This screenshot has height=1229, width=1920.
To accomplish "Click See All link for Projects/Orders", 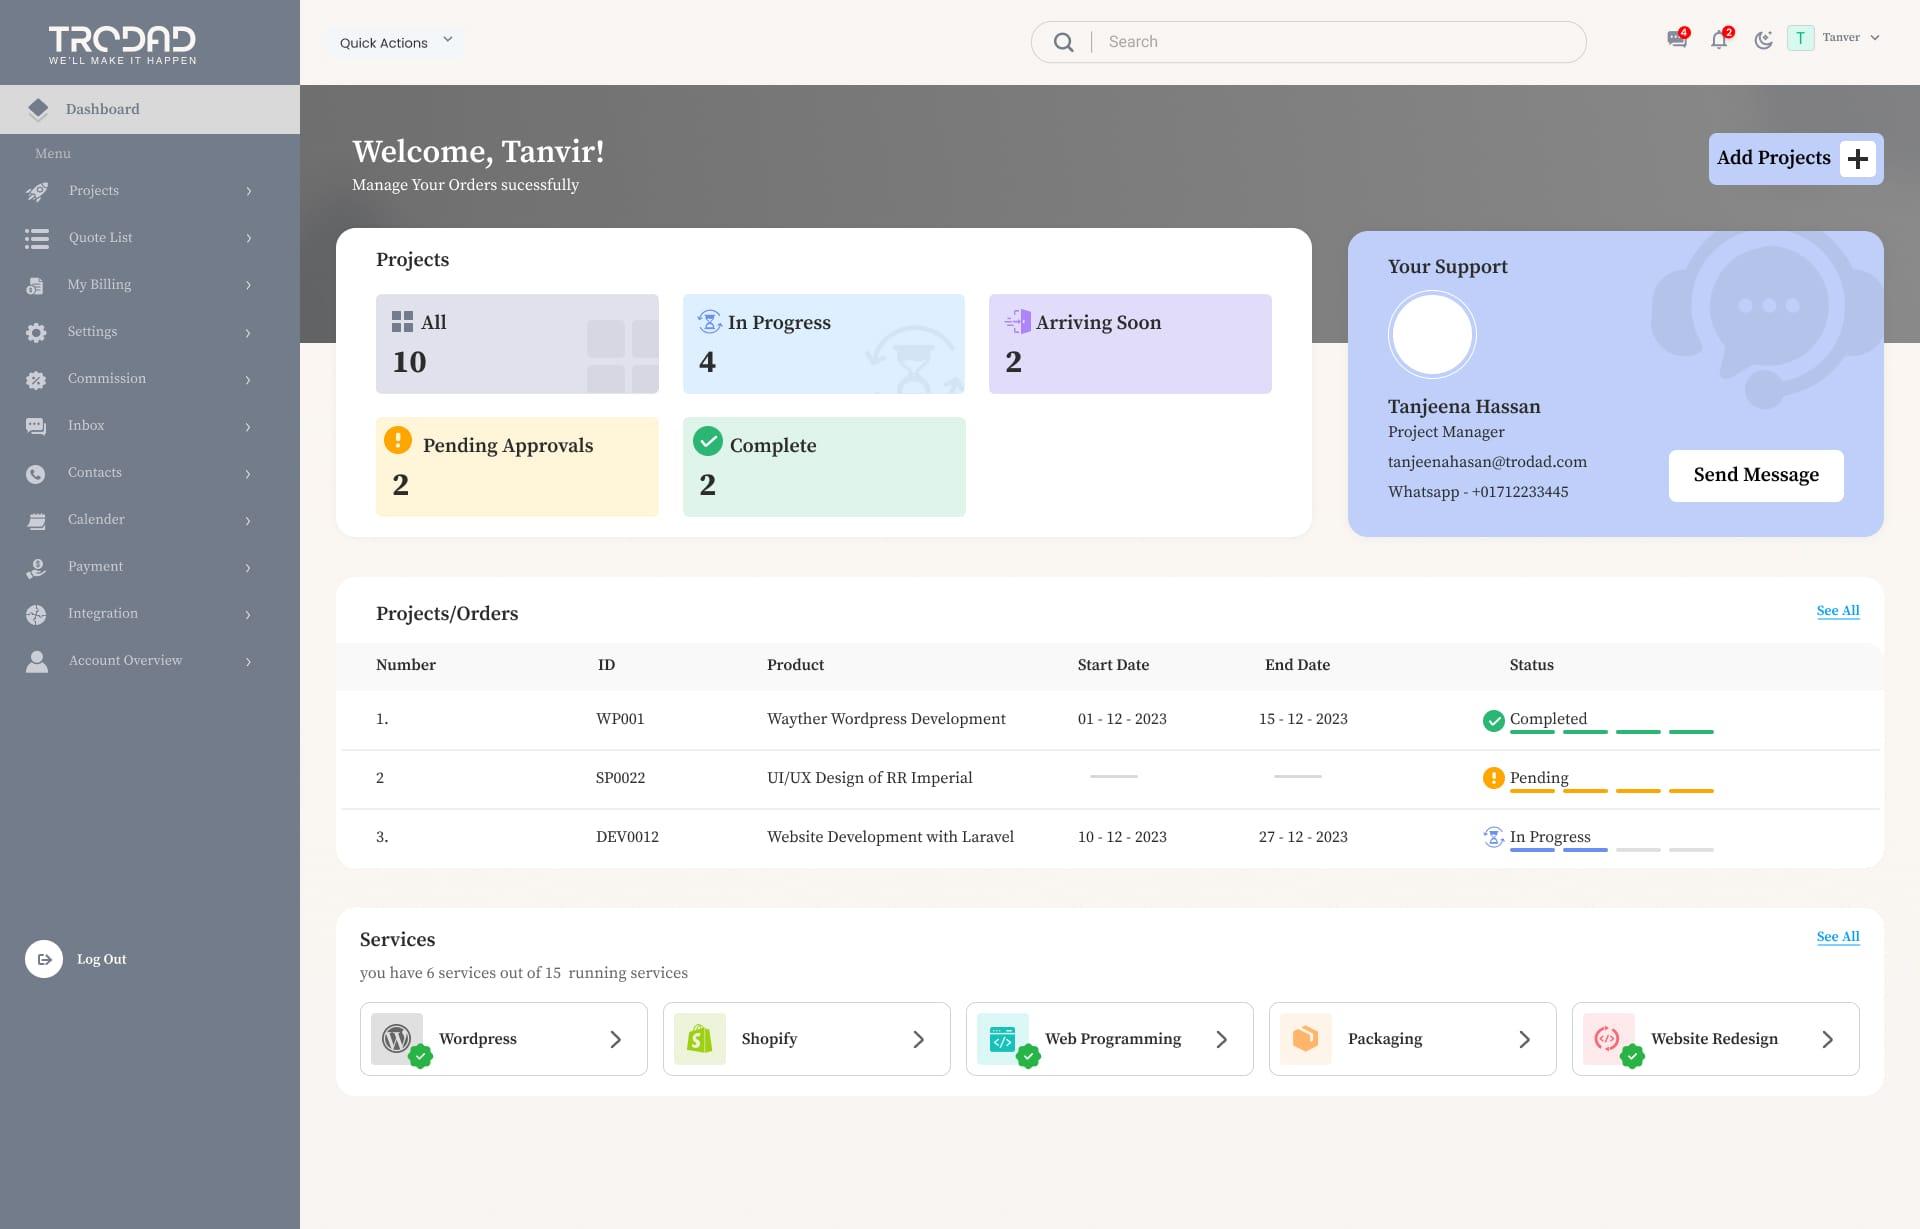I will [1837, 611].
